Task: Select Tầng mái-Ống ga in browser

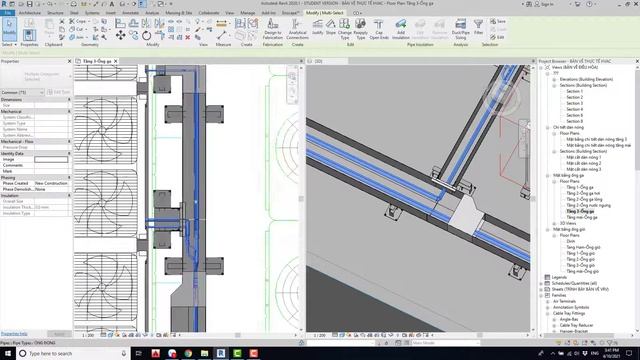Action: [582, 218]
